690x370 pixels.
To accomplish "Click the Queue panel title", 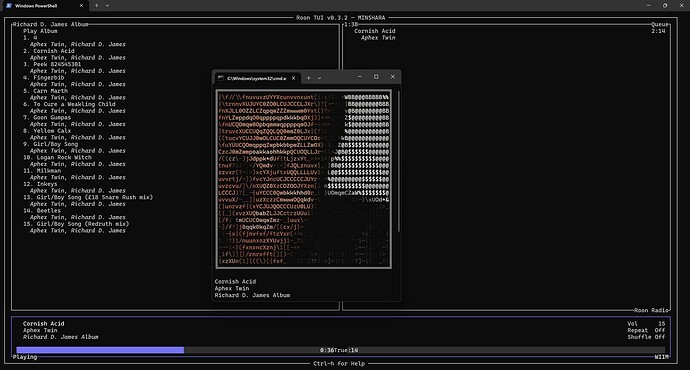I will [x=660, y=25].
